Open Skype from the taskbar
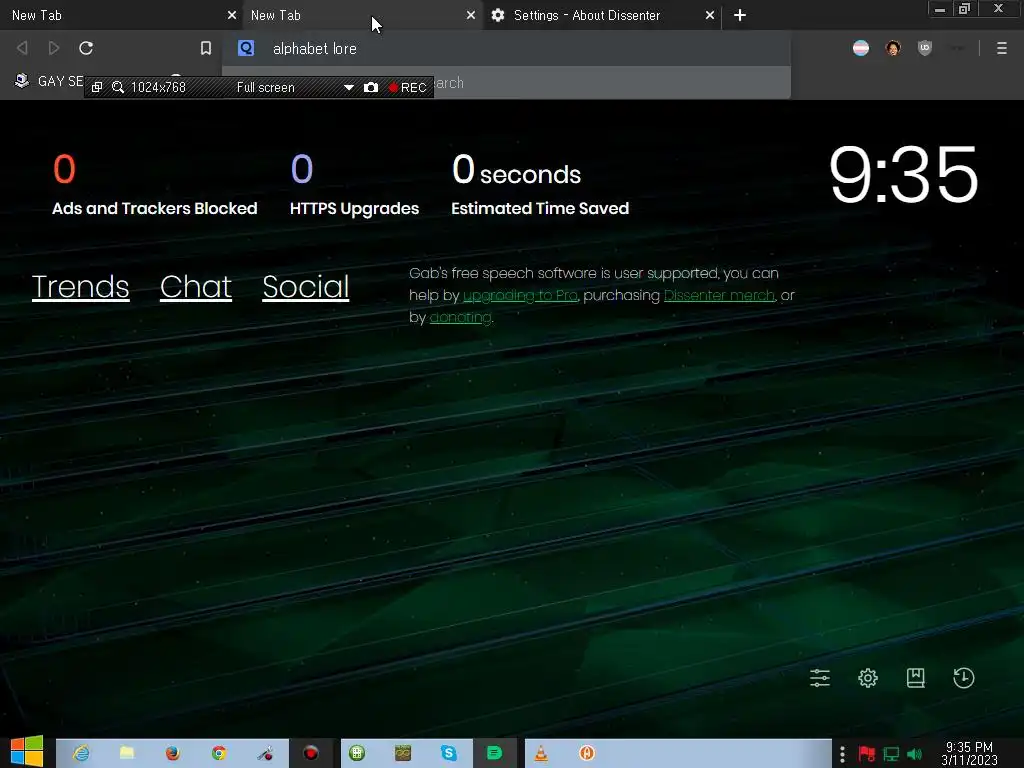Image resolution: width=1024 pixels, height=768 pixels. [x=449, y=753]
